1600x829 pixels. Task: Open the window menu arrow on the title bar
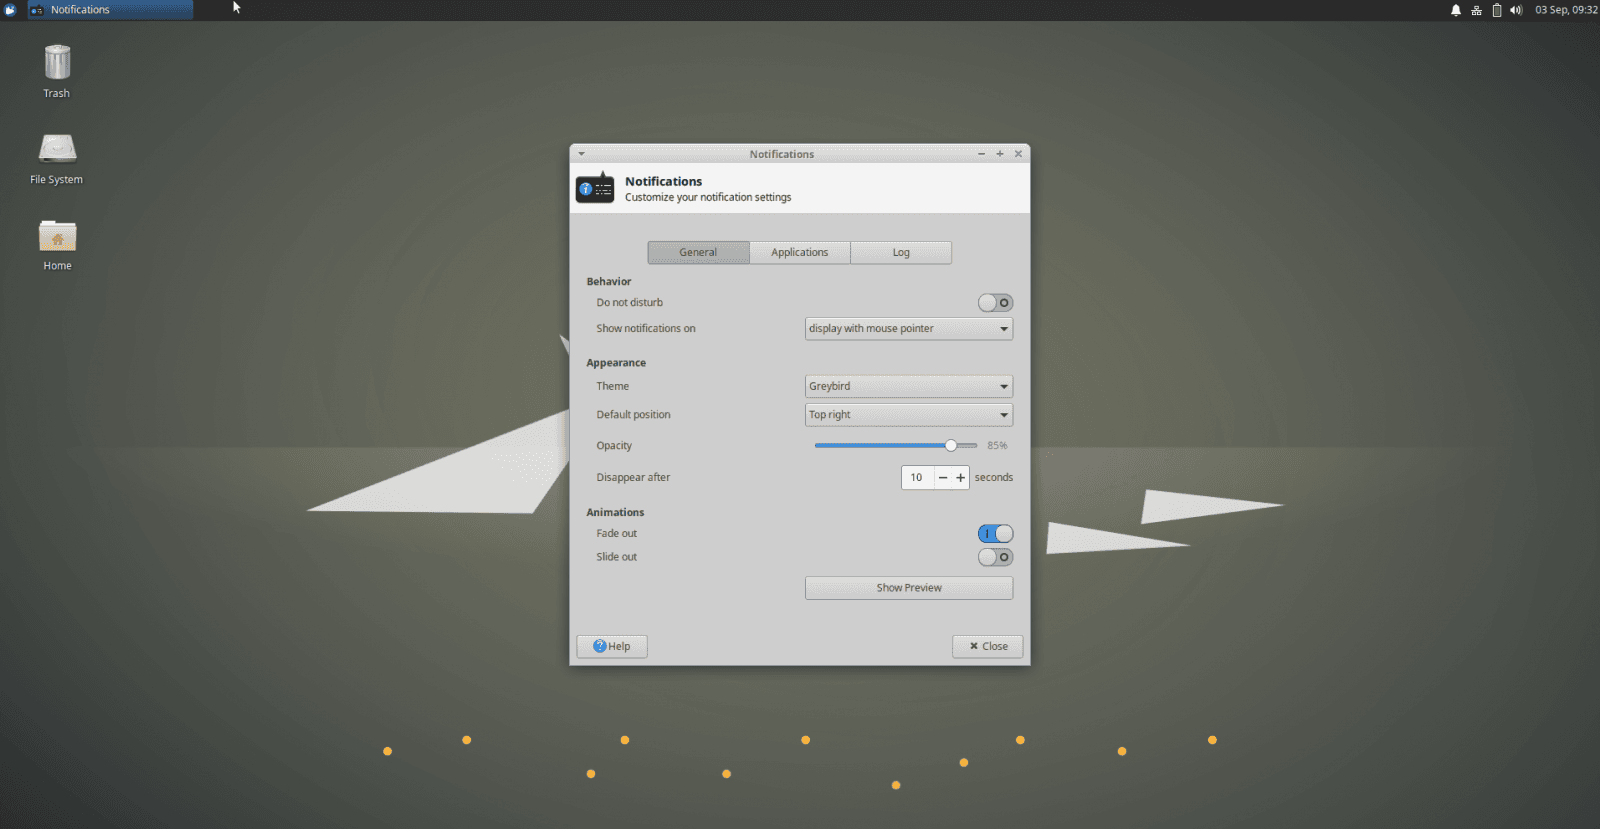point(582,154)
